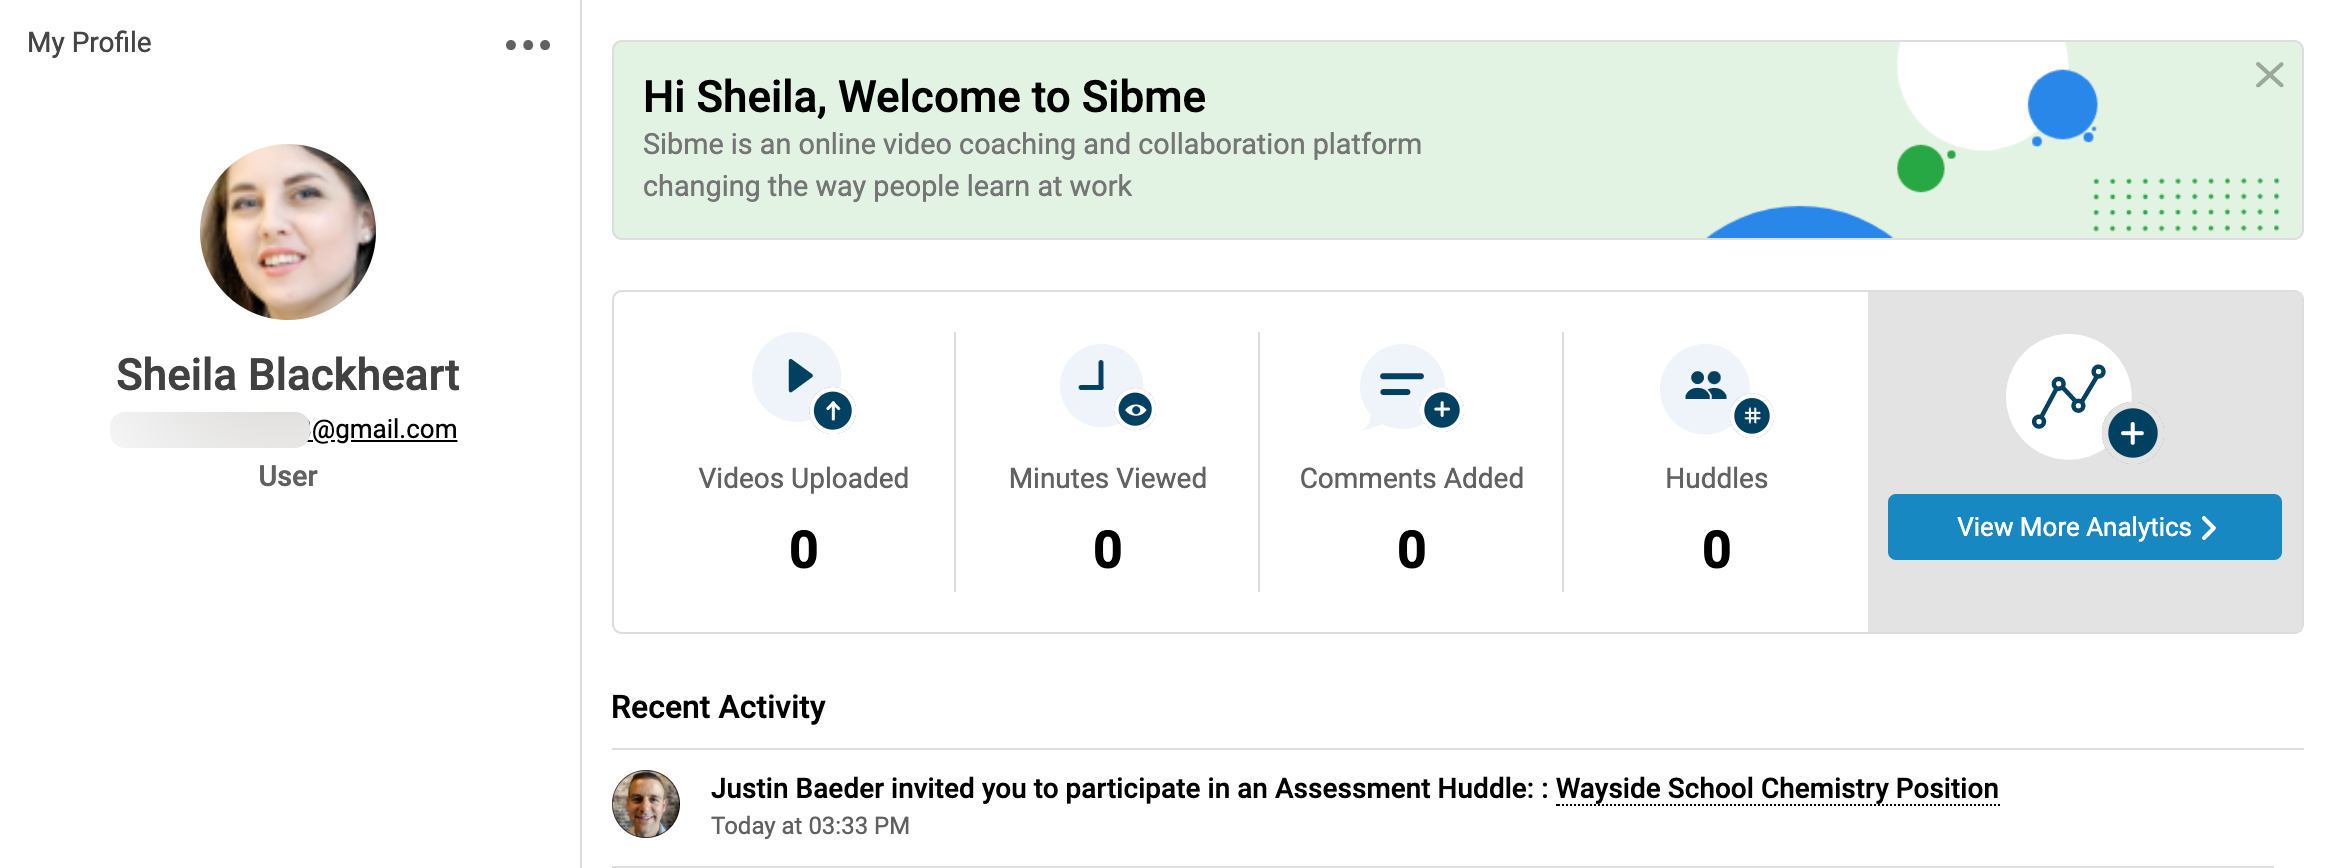The width and height of the screenshot is (2334, 868).
Task: Click the analytics line graph icon
Action: [2068, 397]
